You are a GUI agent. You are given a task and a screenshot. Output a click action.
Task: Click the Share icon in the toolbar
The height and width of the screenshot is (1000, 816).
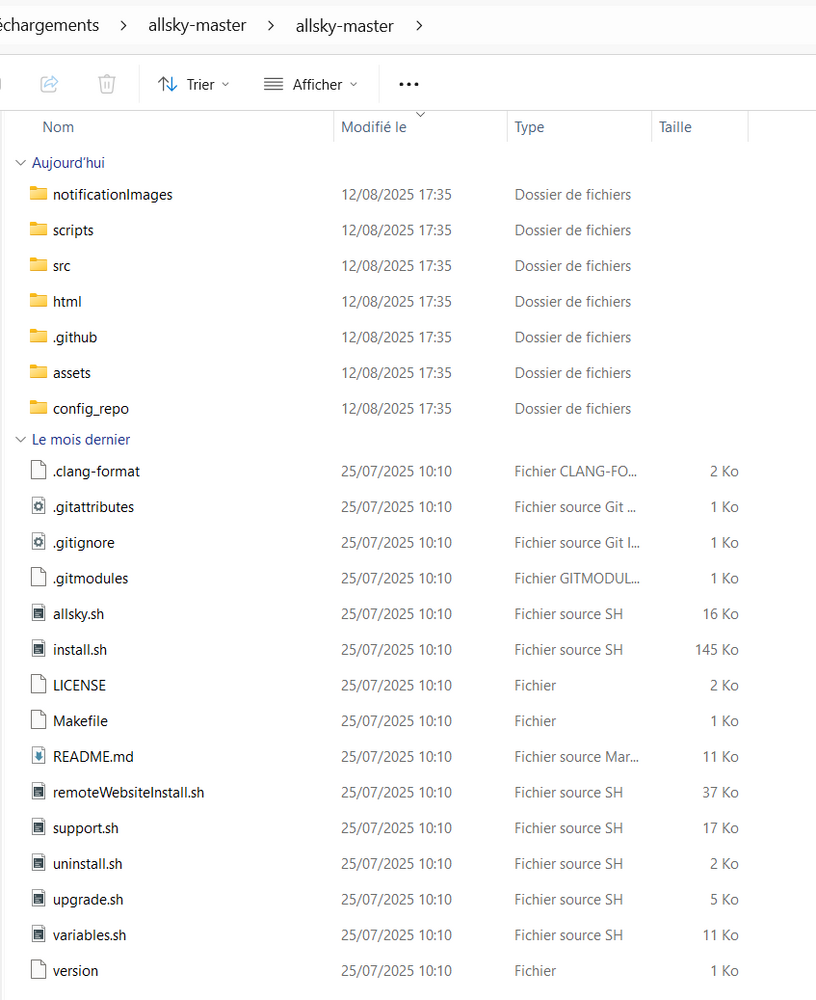pos(48,84)
